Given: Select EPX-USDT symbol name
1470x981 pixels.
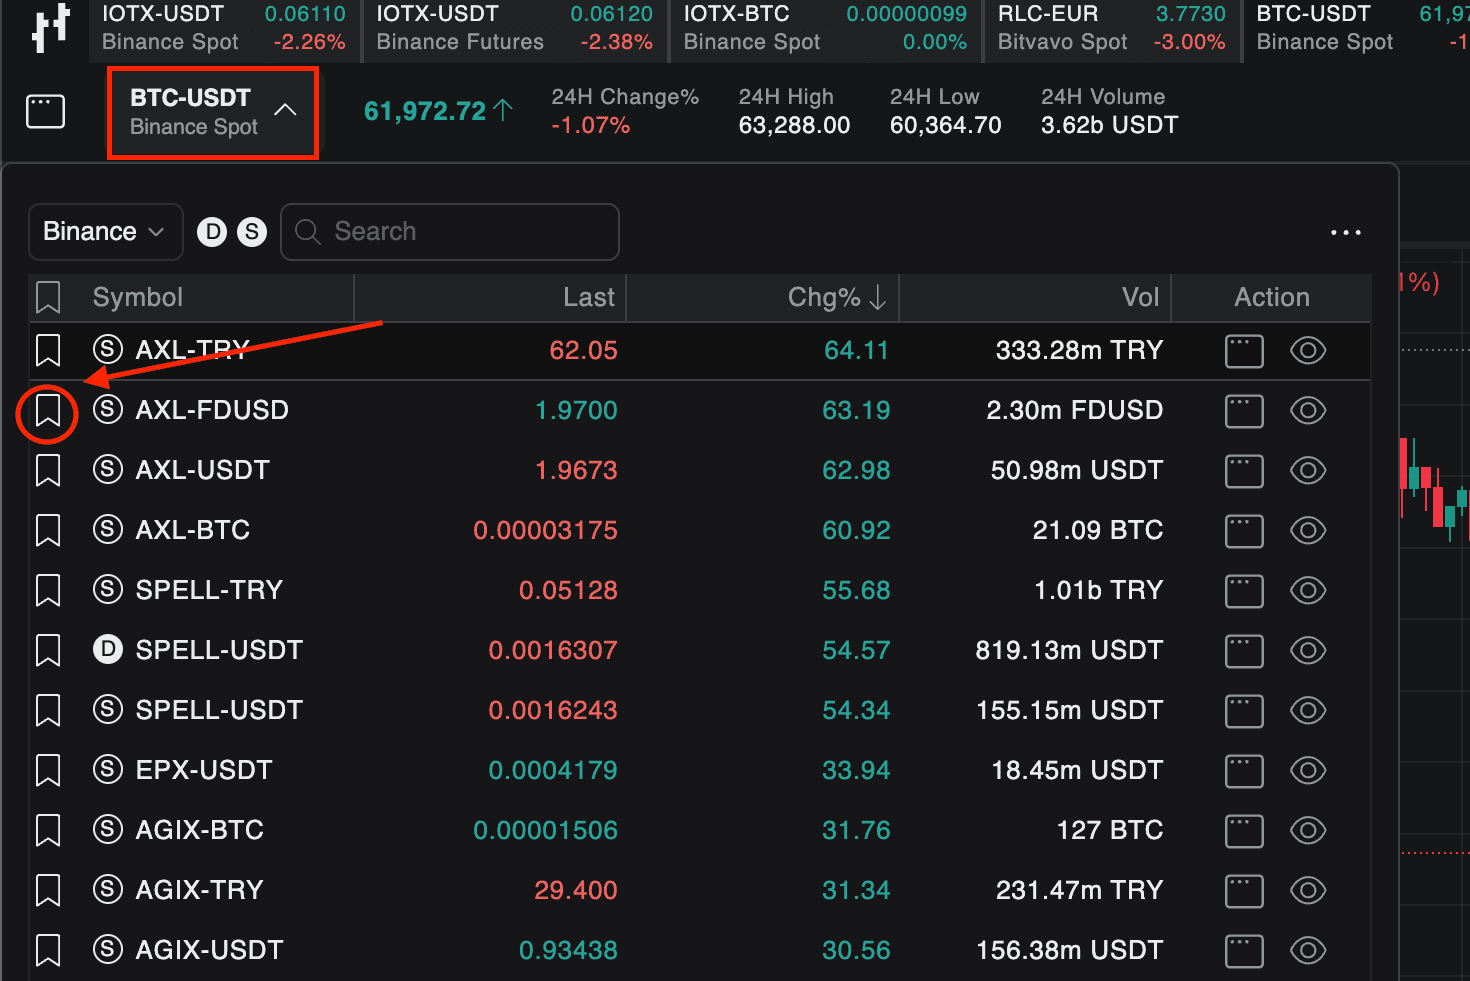Looking at the screenshot, I should click(204, 770).
